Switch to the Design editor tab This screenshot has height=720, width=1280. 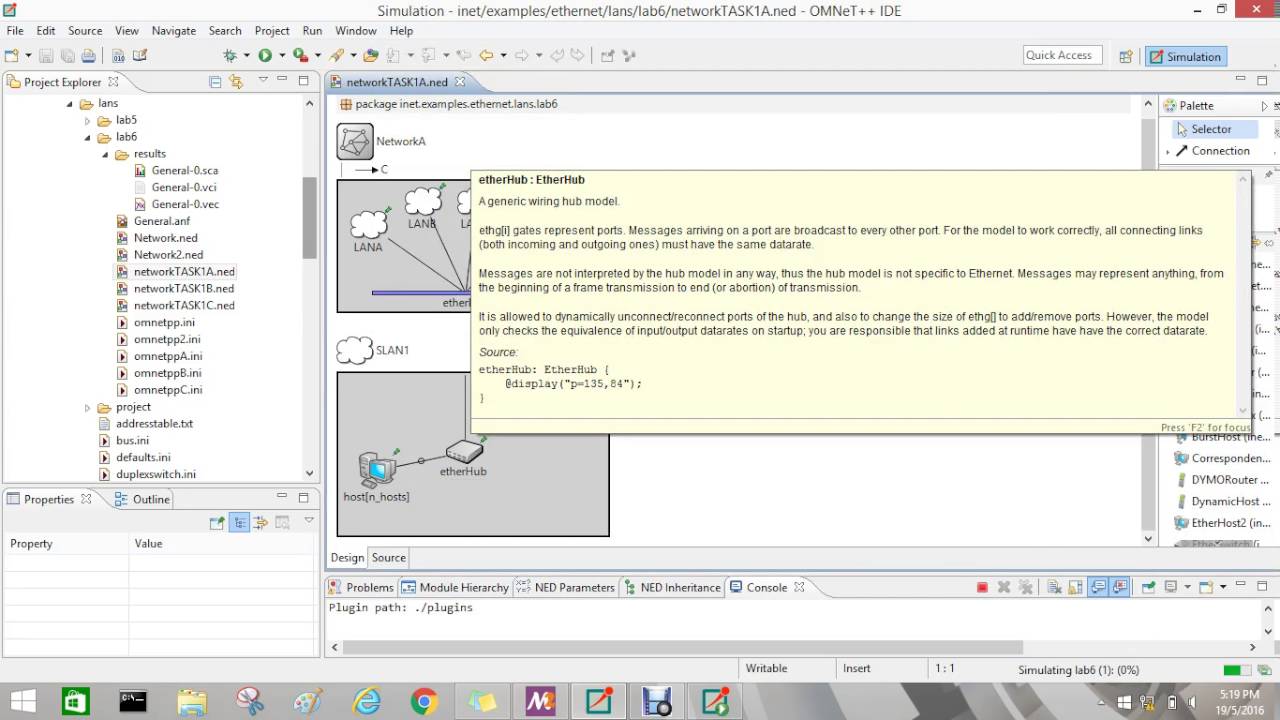[x=348, y=558]
